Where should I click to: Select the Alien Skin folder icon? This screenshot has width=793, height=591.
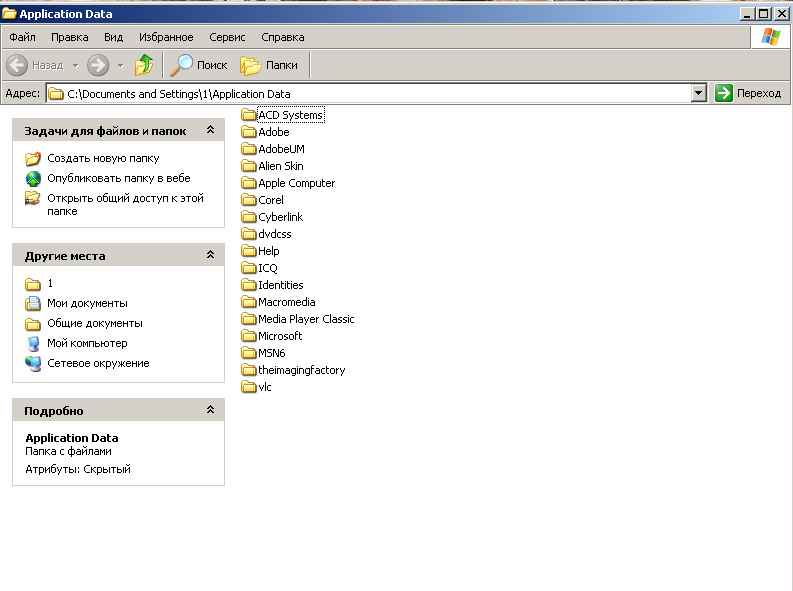tap(248, 166)
